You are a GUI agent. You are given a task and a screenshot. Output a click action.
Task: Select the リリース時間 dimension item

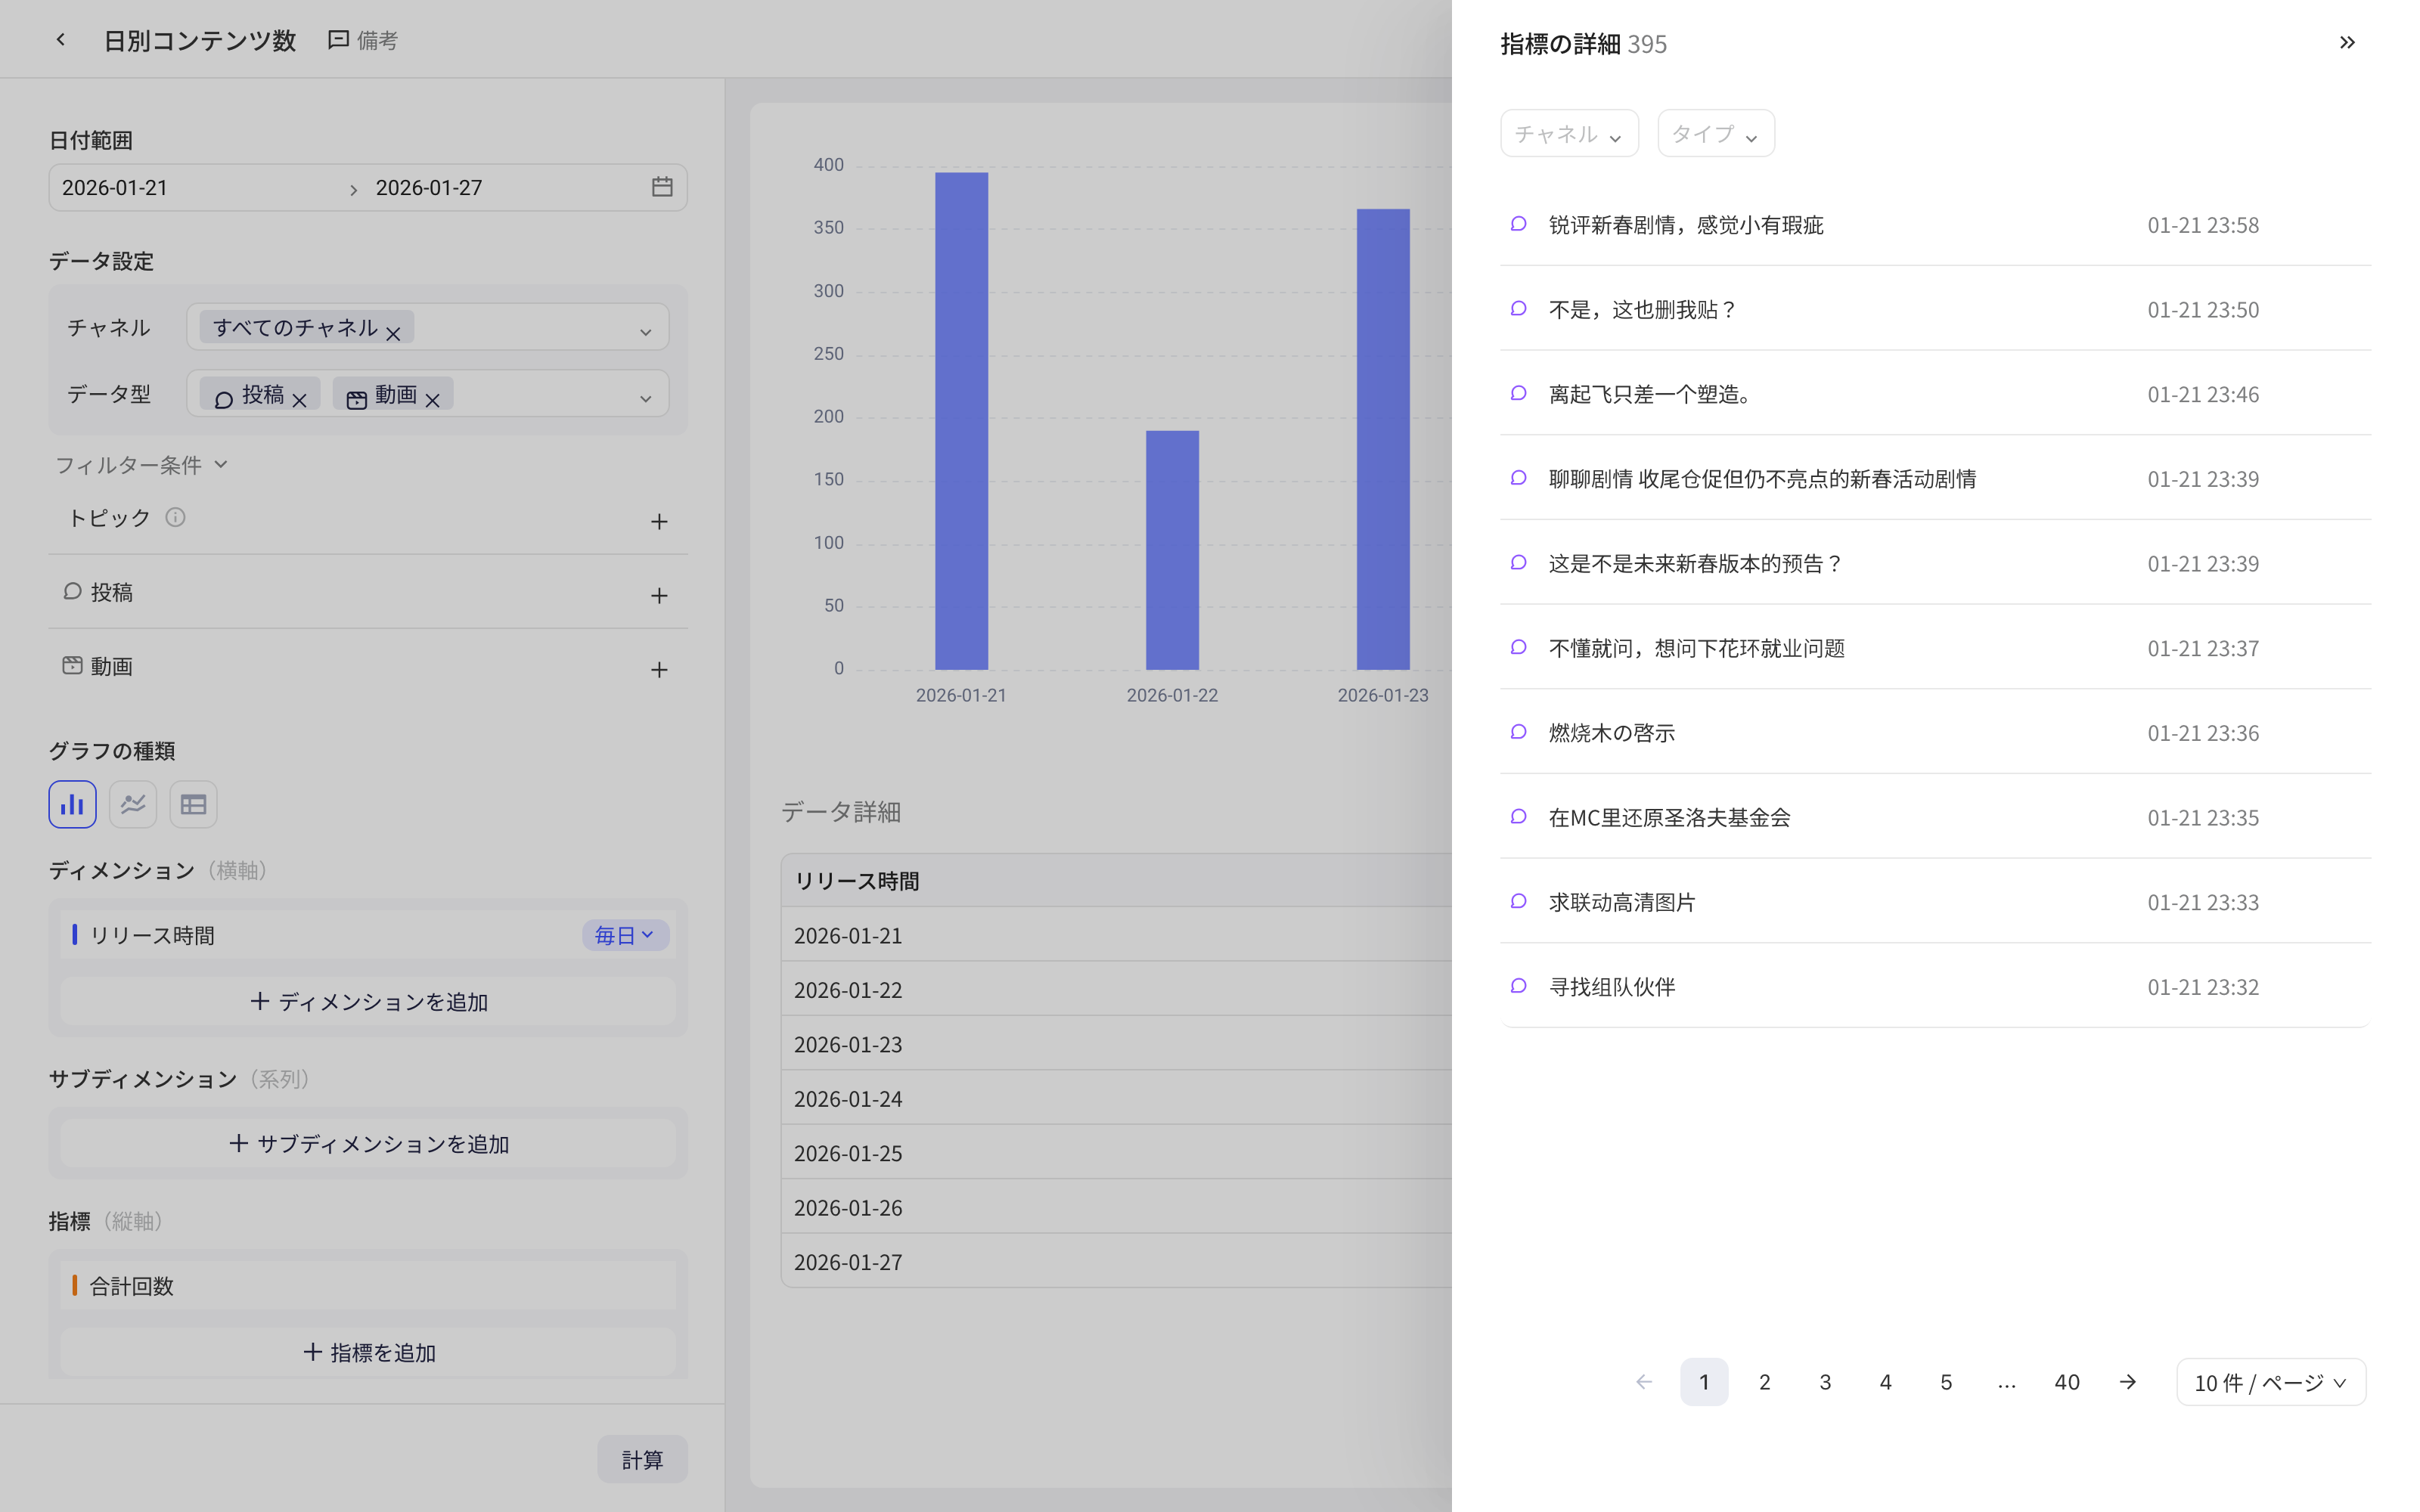coord(368,935)
